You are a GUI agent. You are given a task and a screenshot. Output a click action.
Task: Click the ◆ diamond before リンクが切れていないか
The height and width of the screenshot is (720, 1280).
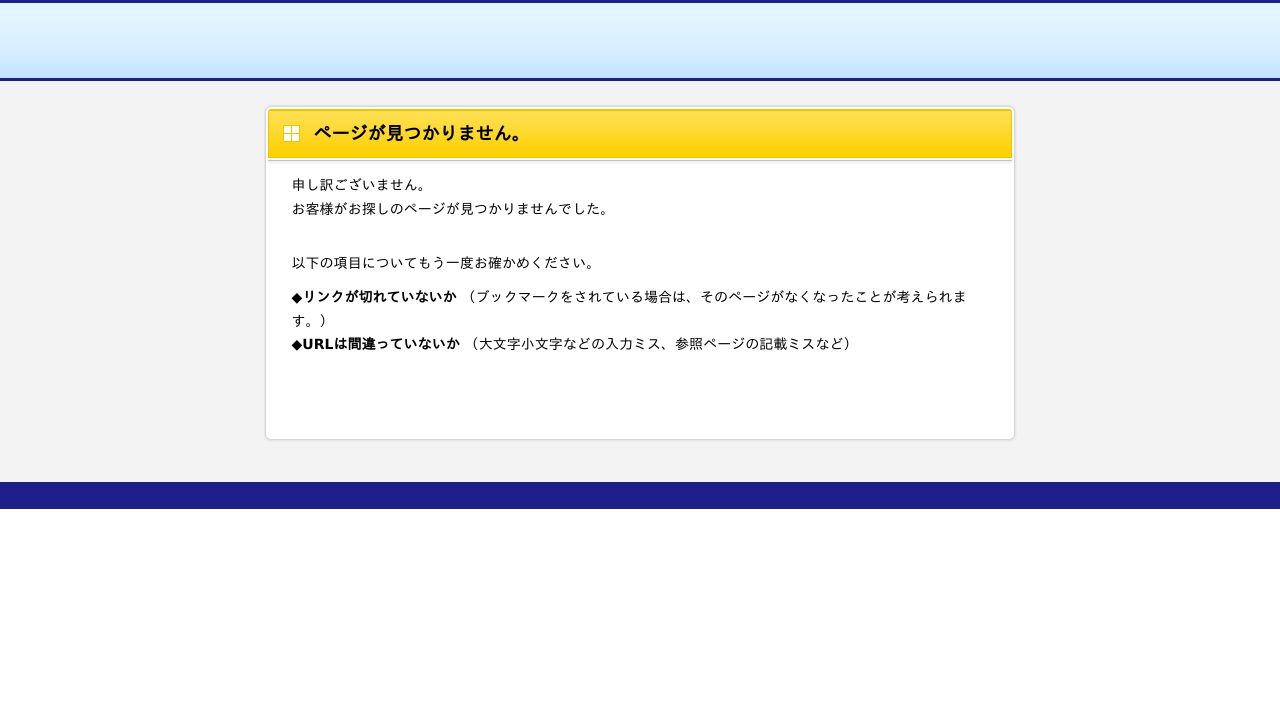pos(295,297)
